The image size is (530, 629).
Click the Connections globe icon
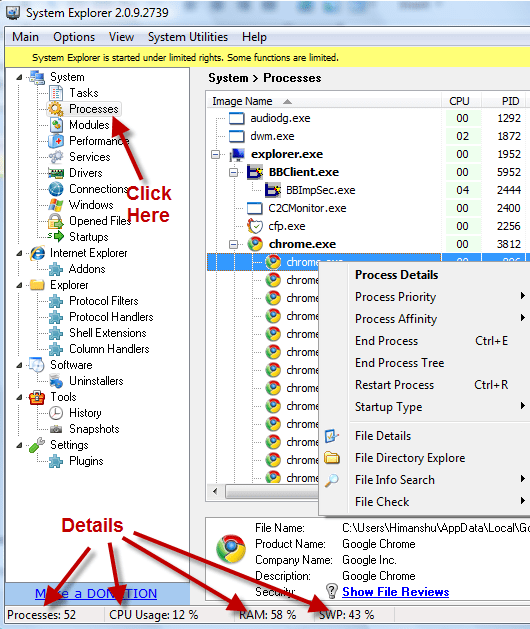(x=56, y=189)
